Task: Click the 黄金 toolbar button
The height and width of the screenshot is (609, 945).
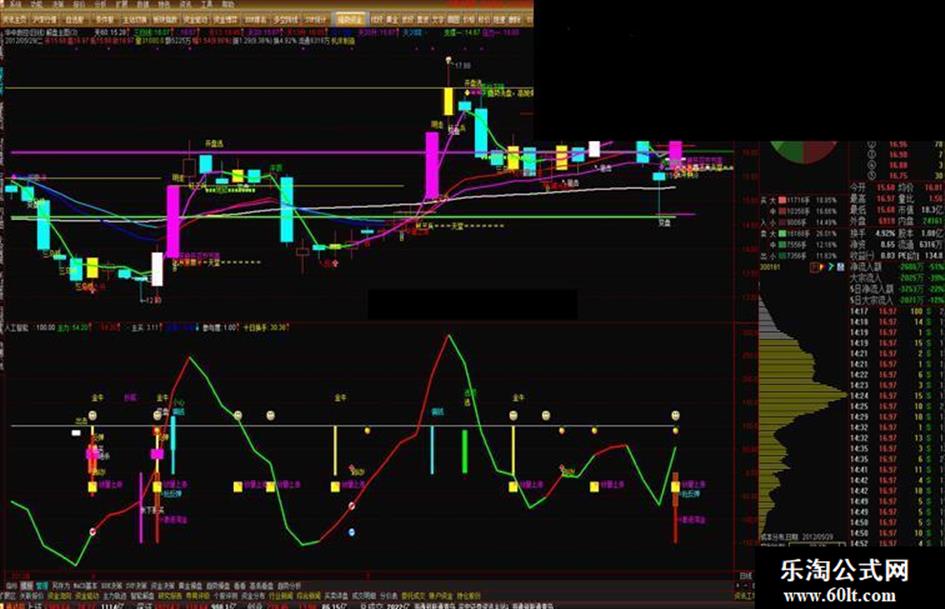Action: pos(392,20)
